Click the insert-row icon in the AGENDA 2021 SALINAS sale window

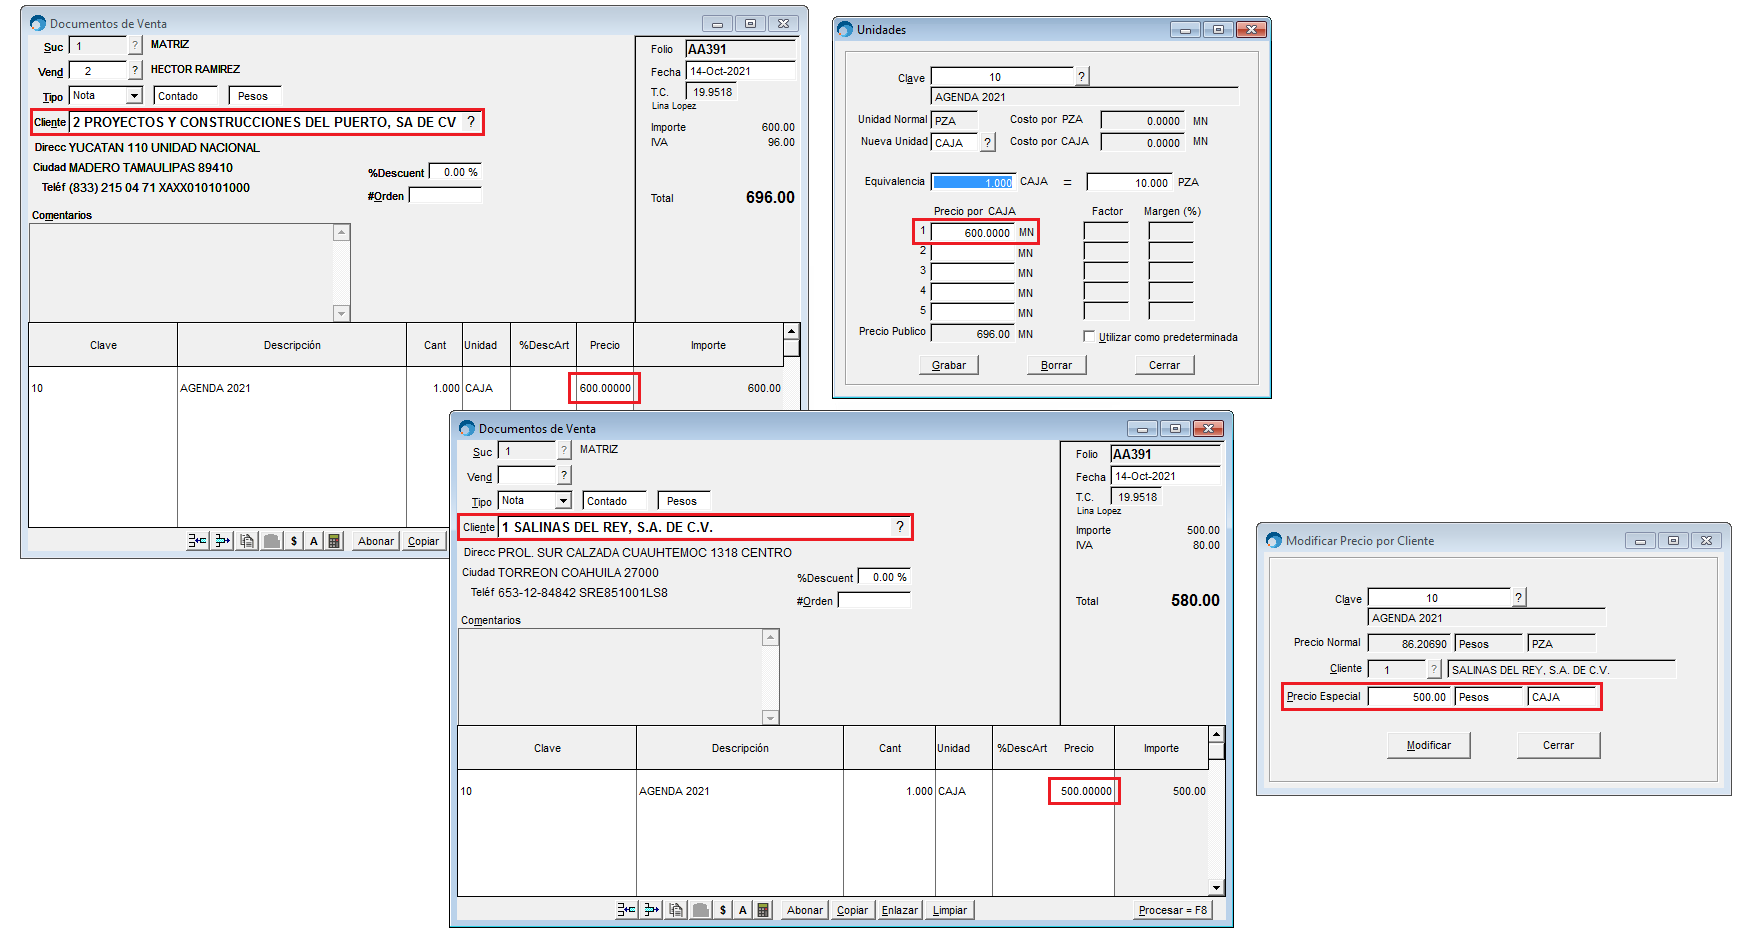(x=626, y=910)
